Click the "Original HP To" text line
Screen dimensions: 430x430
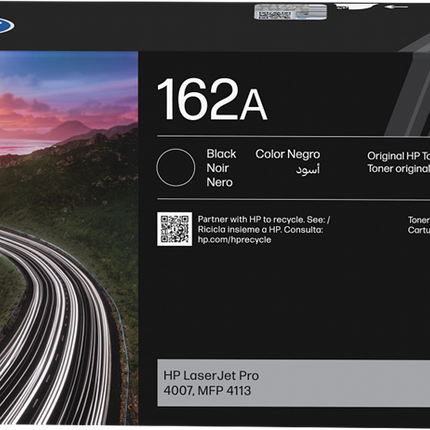tap(399, 156)
